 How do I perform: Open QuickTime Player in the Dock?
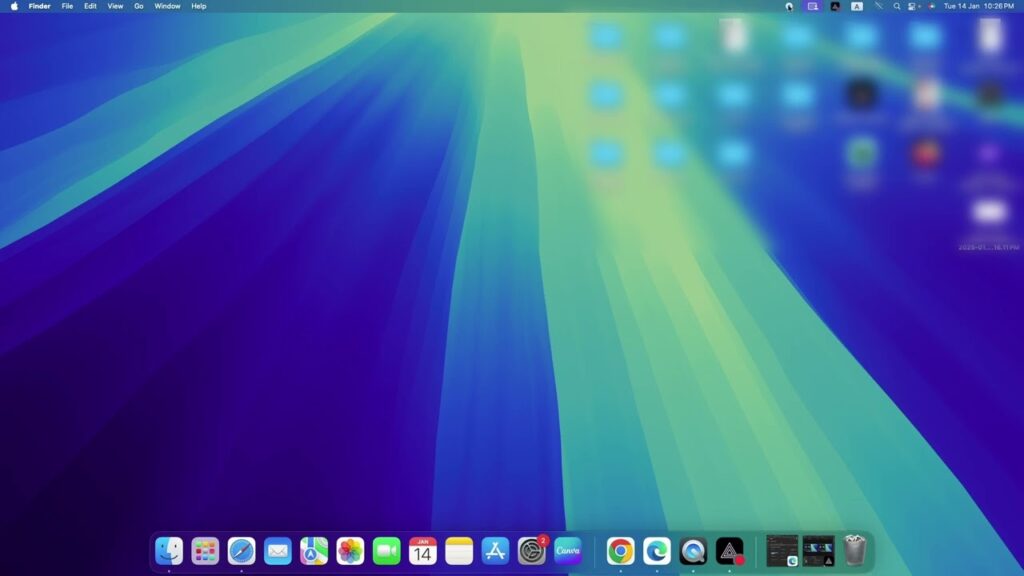tap(693, 551)
